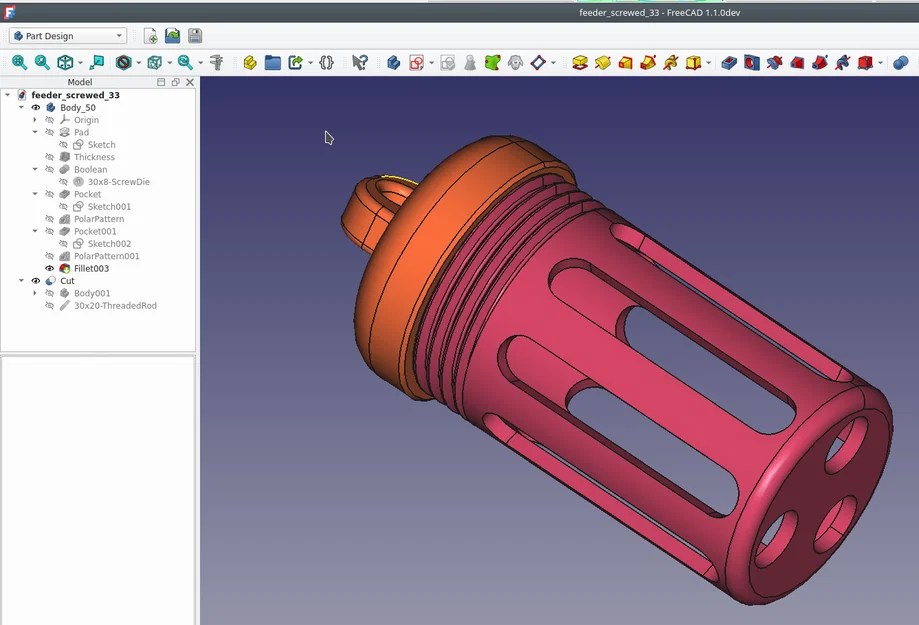
Task: Click the blue Create Body icon
Action: click(393, 62)
